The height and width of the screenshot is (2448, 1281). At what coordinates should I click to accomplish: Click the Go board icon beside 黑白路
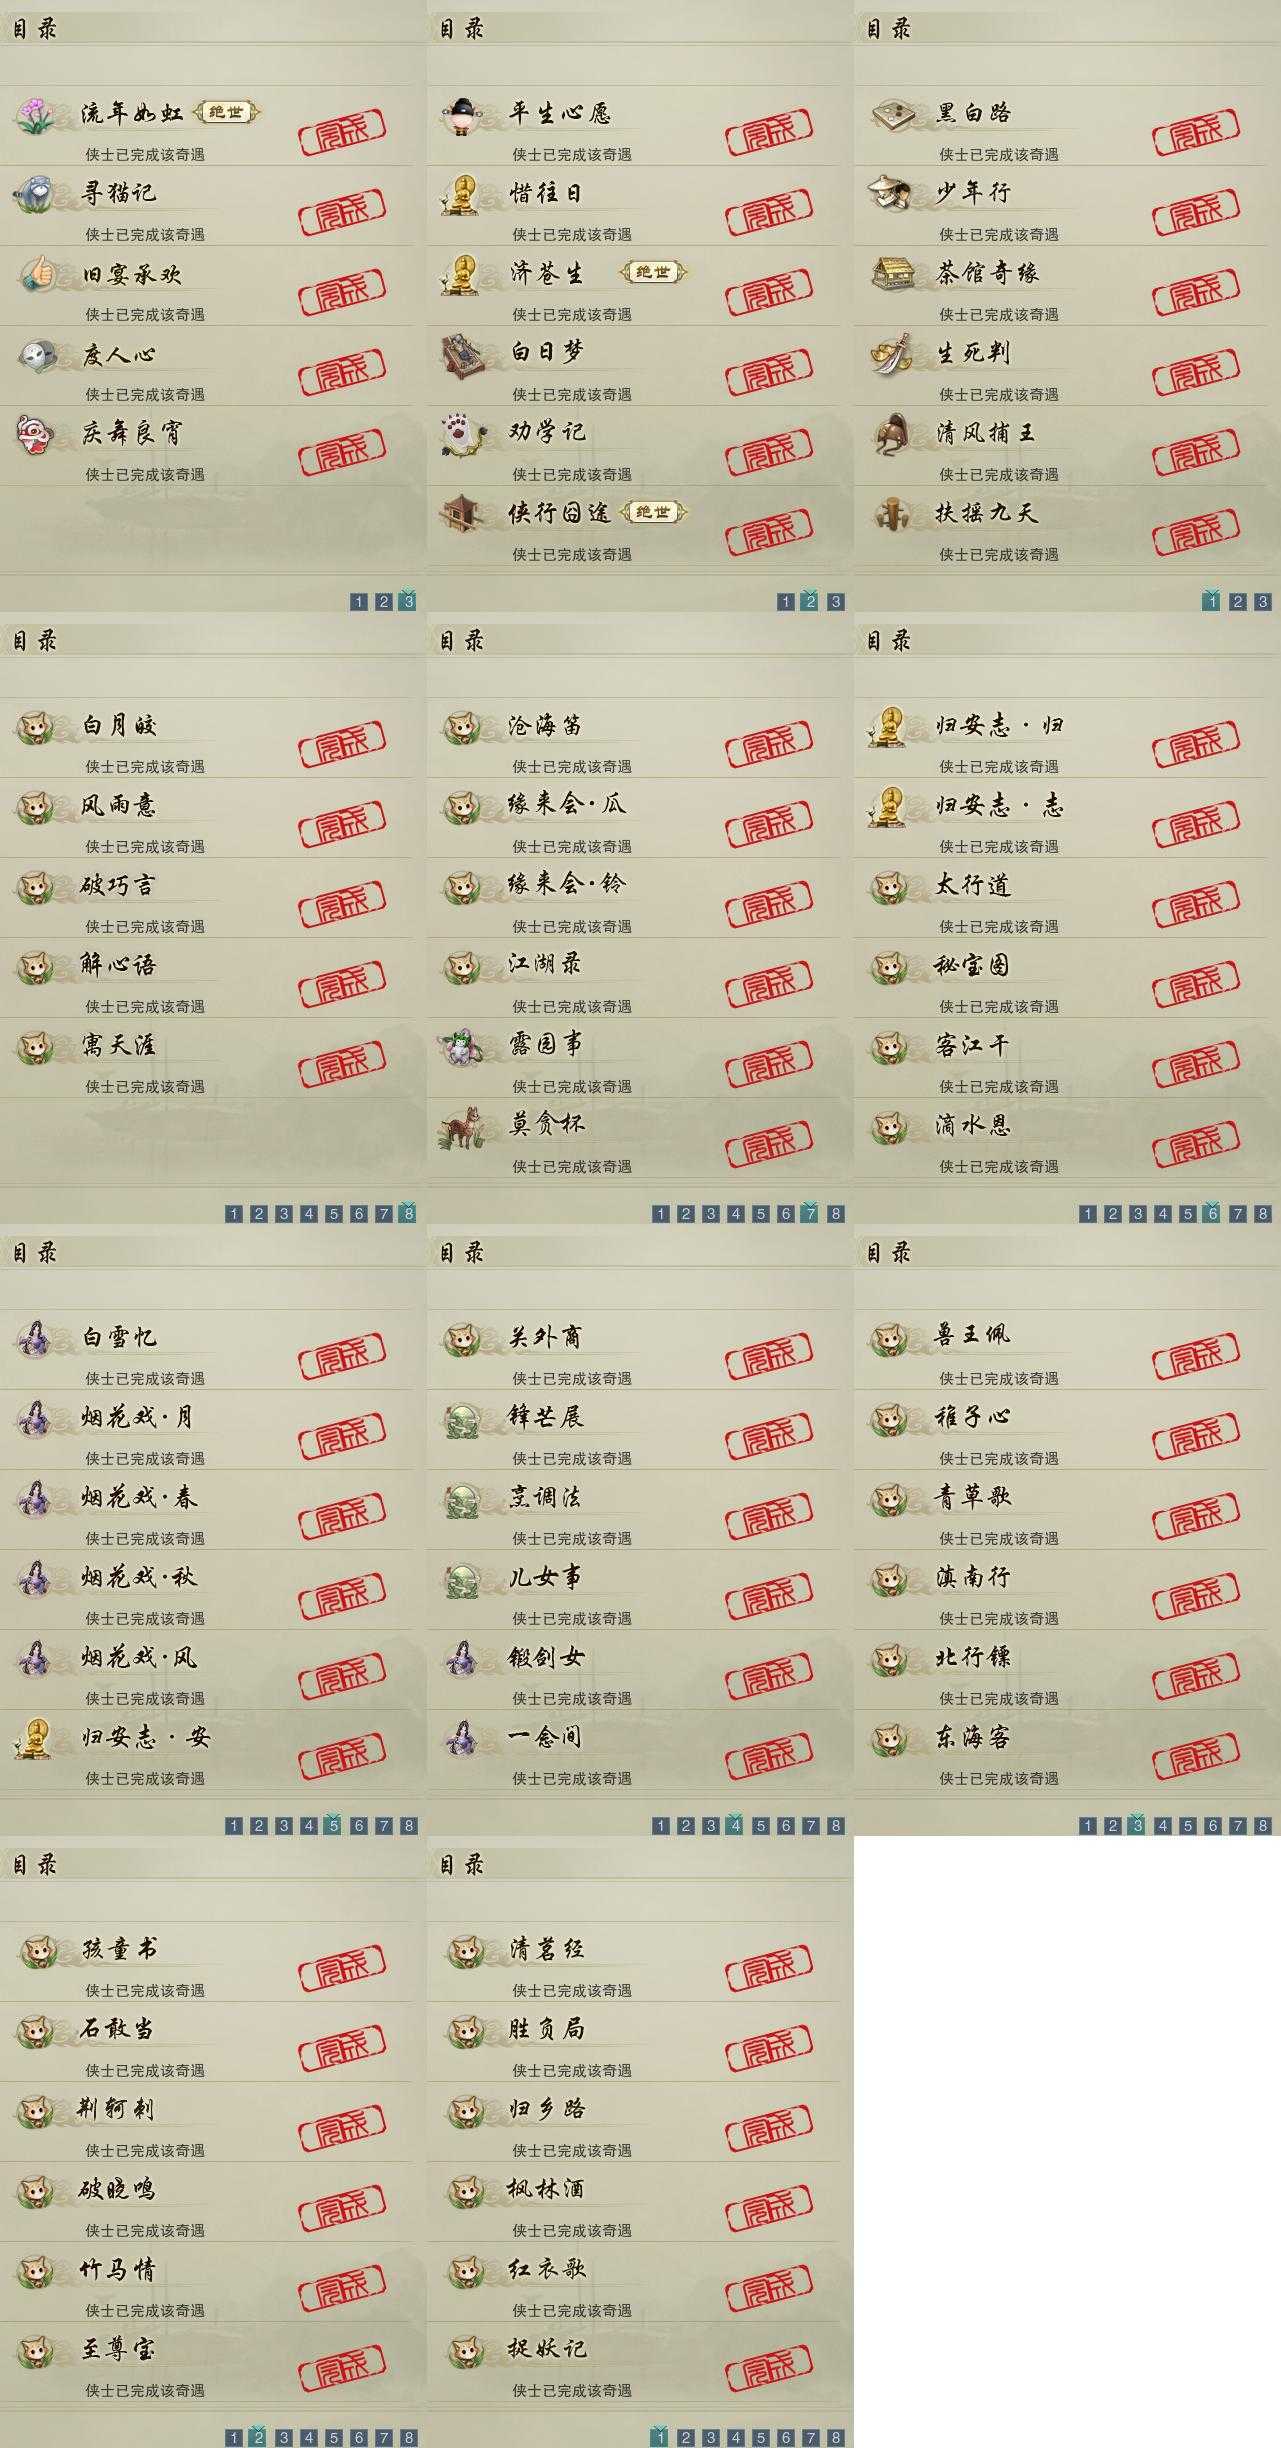click(890, 114)
